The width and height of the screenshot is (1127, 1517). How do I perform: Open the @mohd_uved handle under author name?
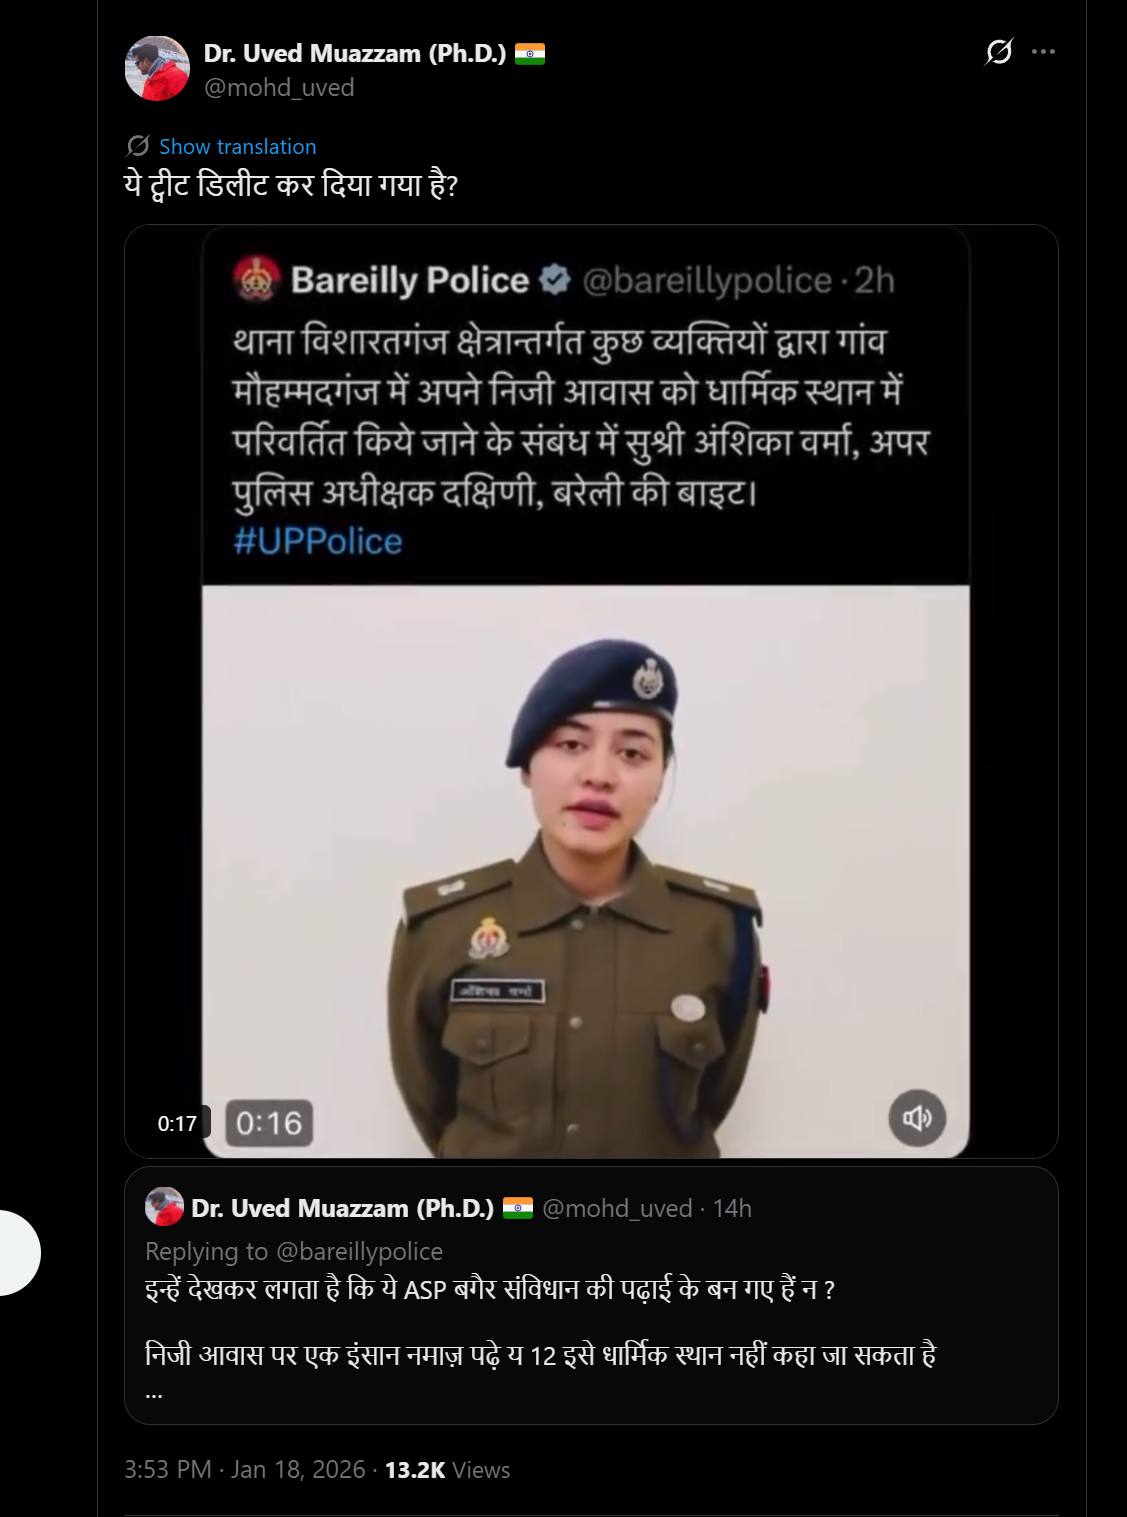point(279,88)
